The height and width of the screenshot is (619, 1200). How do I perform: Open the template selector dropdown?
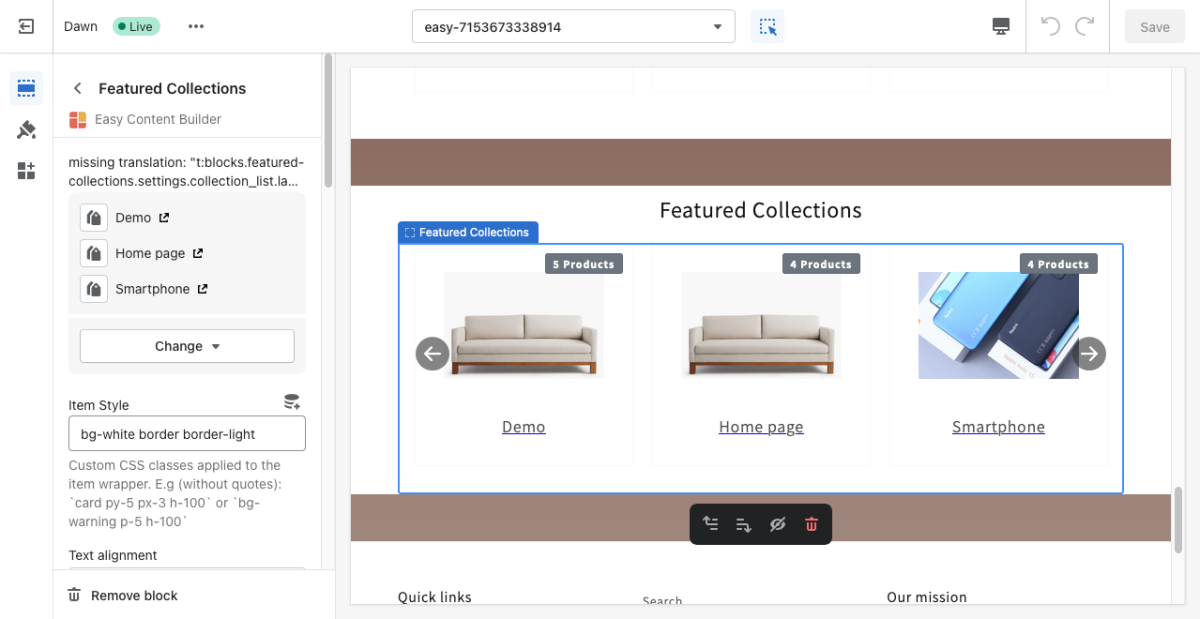pyautogui.click(x=573, y=27)
